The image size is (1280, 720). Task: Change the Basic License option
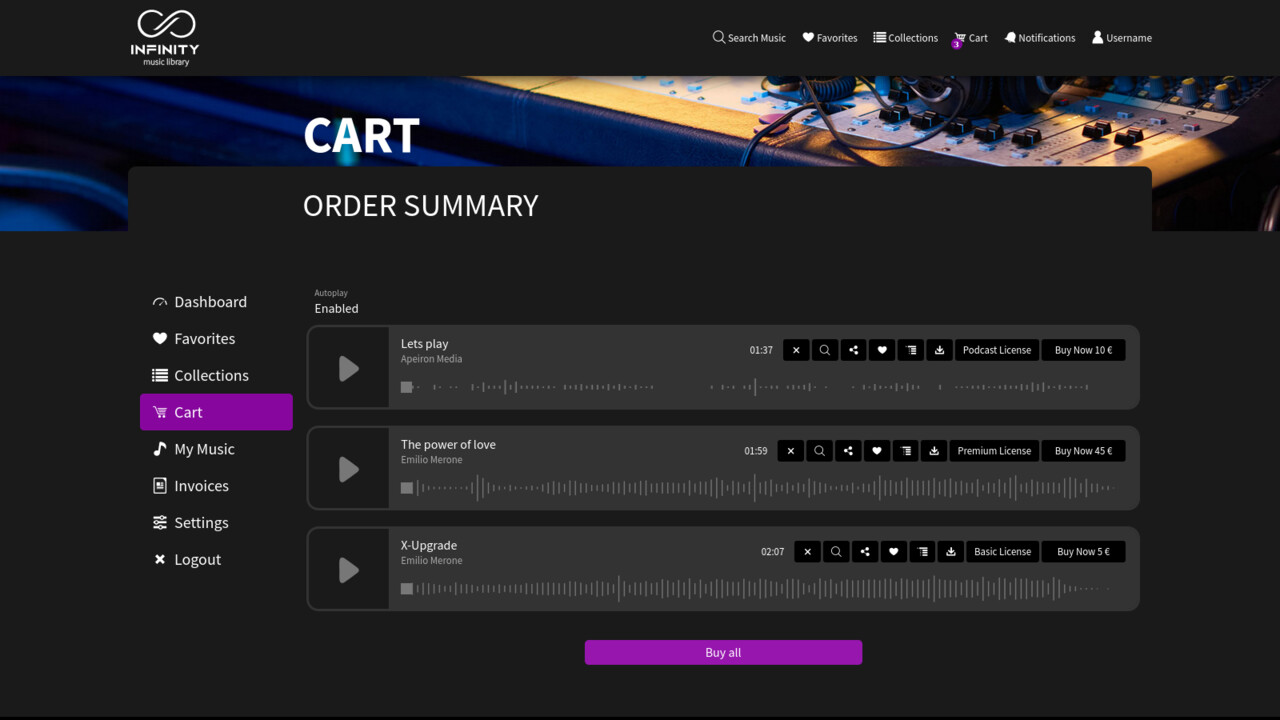click(x=1003, y=552)
